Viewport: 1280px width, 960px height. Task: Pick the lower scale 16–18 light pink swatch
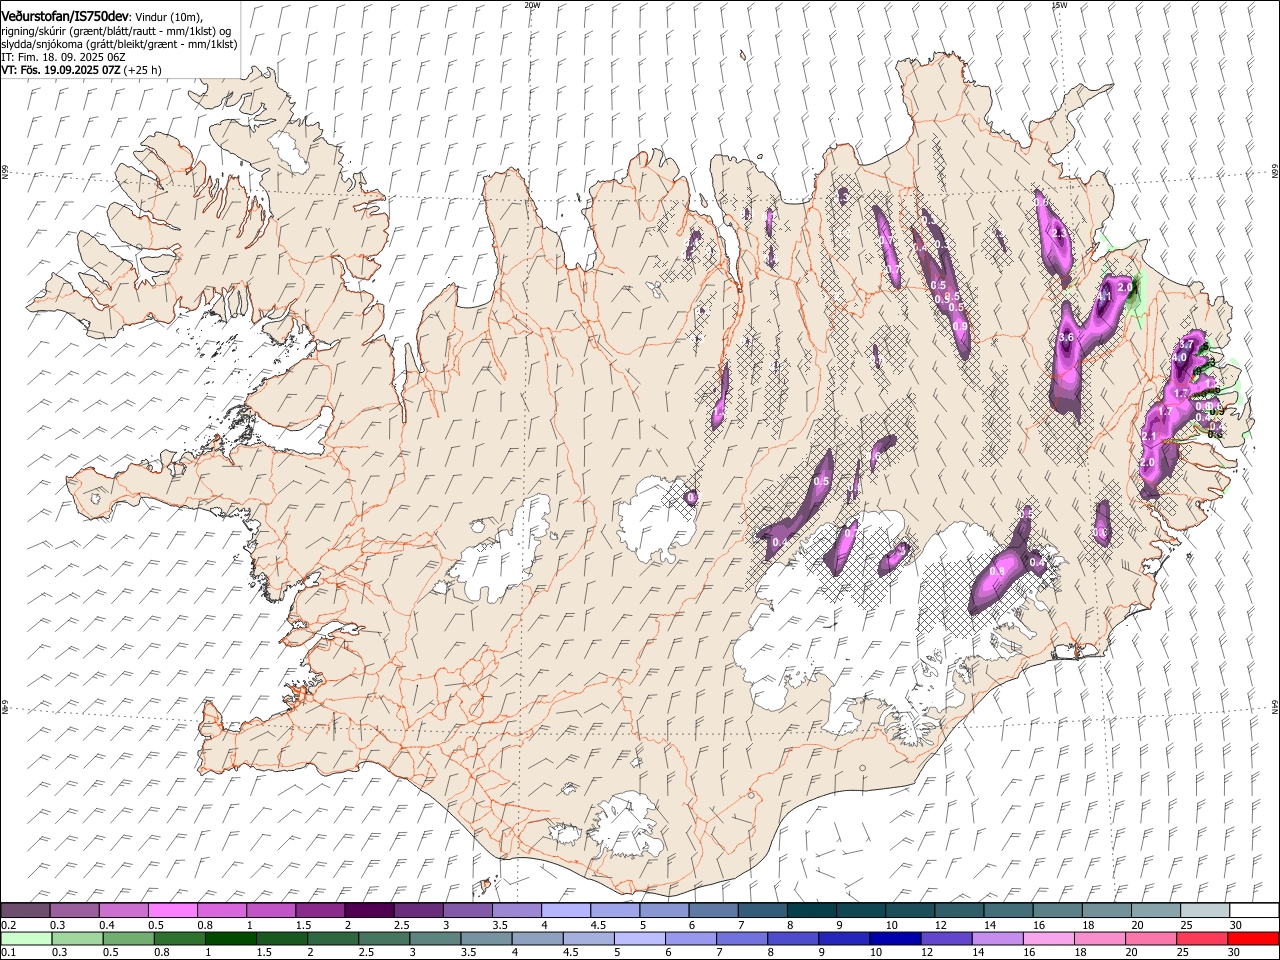(1049, 939)
